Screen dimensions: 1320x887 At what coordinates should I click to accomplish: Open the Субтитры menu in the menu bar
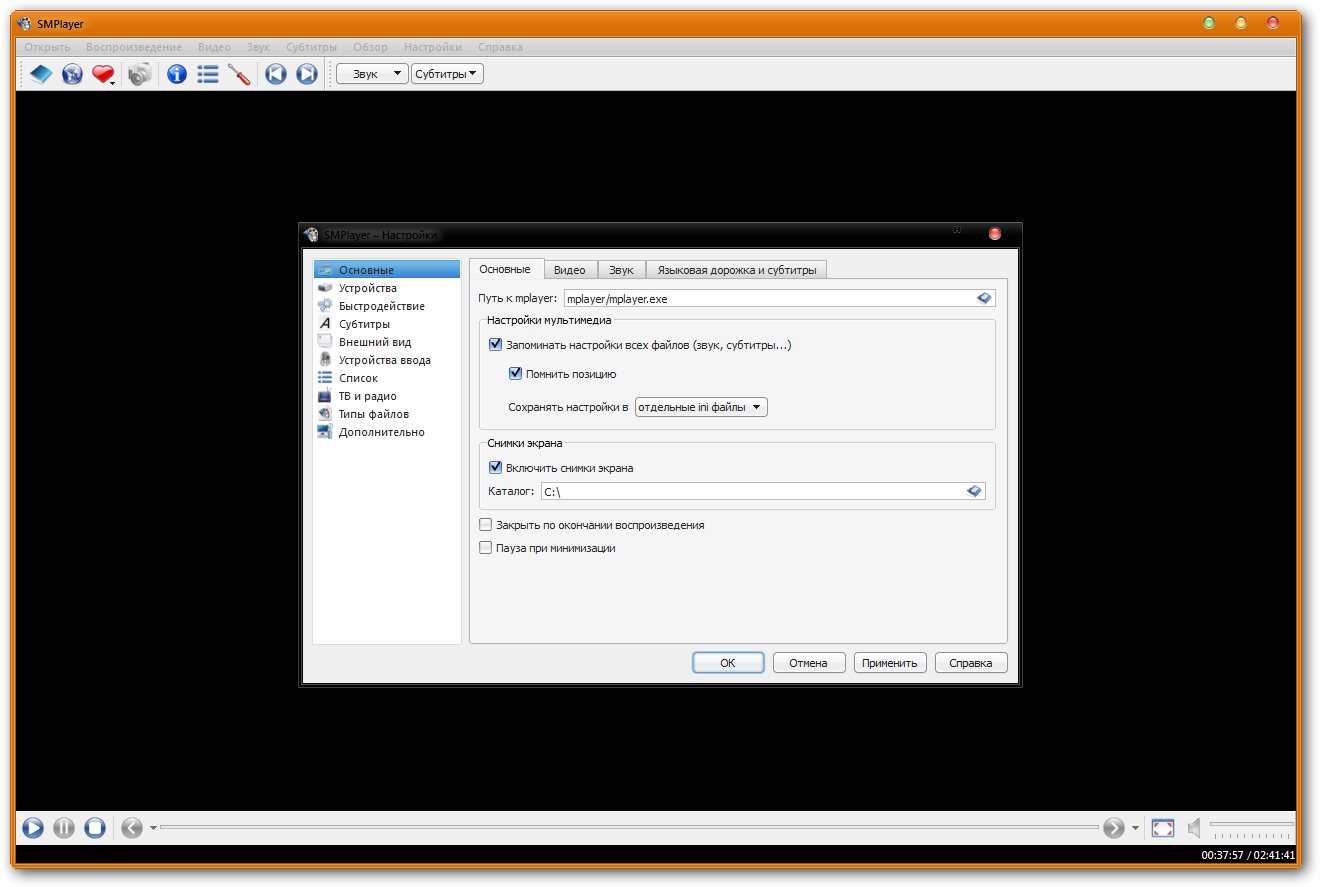click(311, 47)
